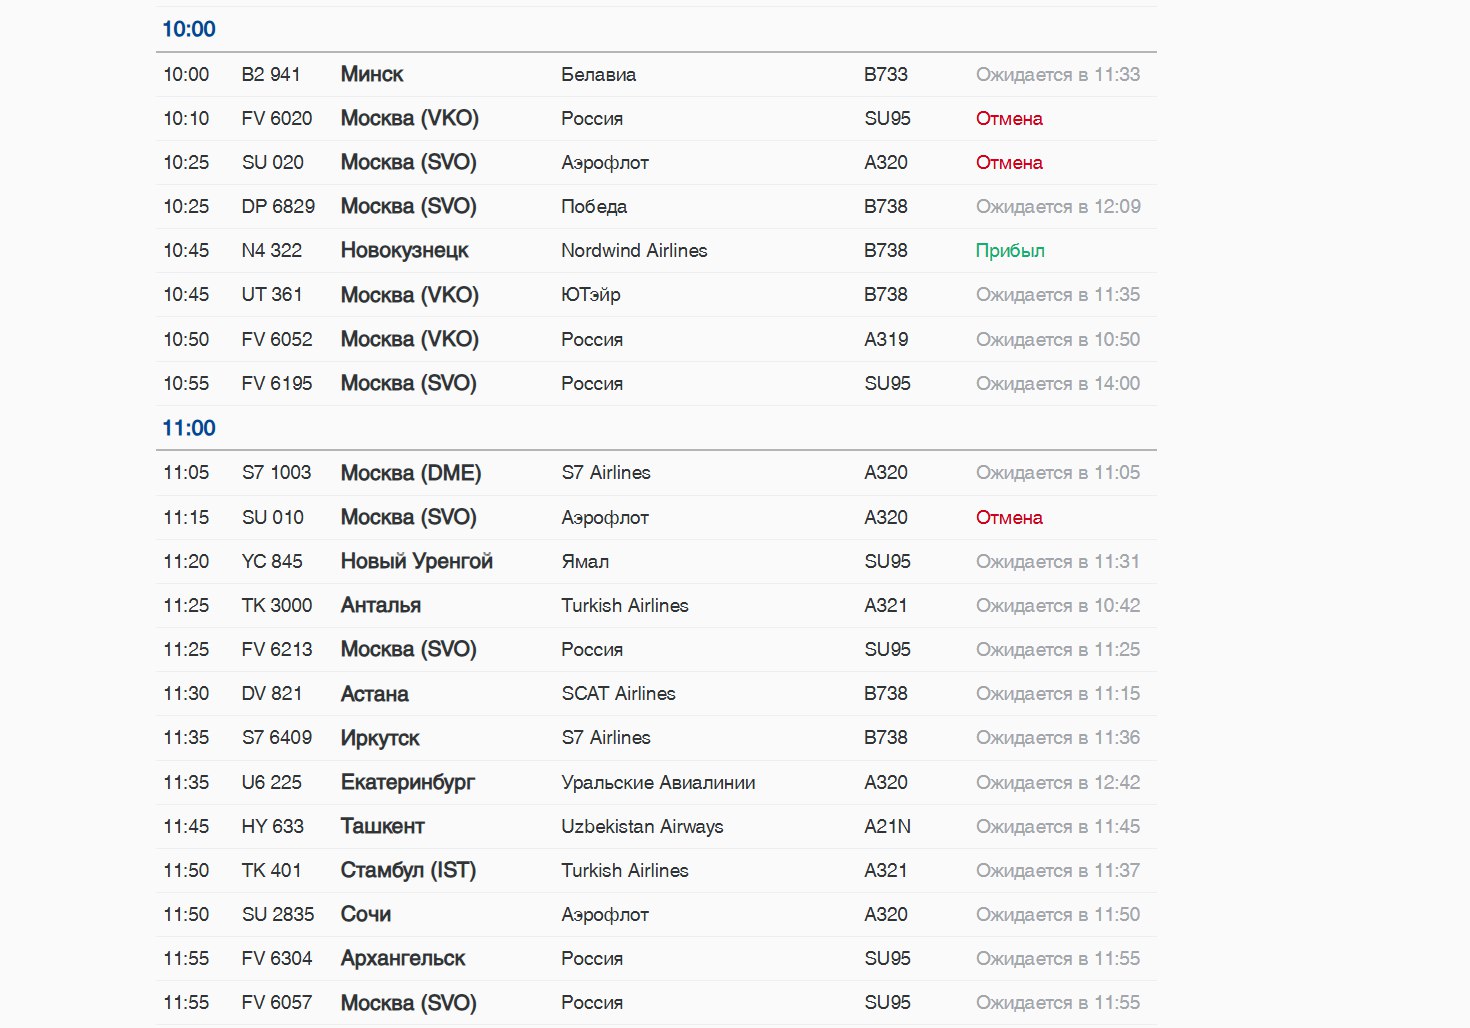Open the Новокузнецк arrival N4 322

tap(656, 250)
